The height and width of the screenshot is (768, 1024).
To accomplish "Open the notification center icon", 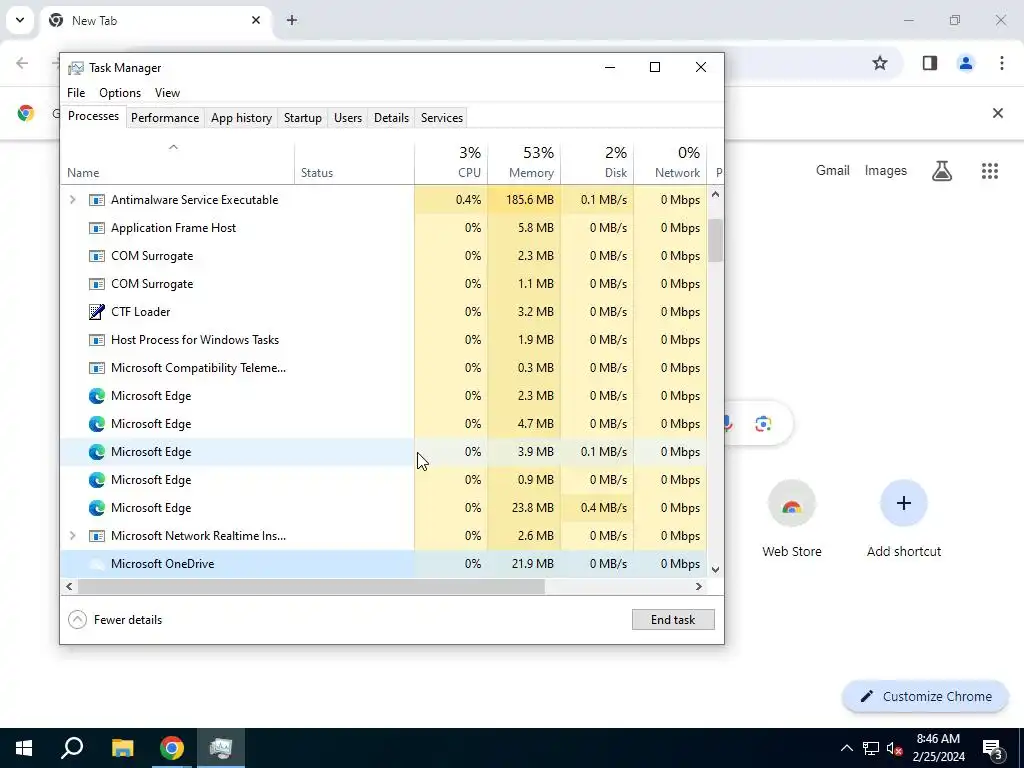I will click(993, 749).
